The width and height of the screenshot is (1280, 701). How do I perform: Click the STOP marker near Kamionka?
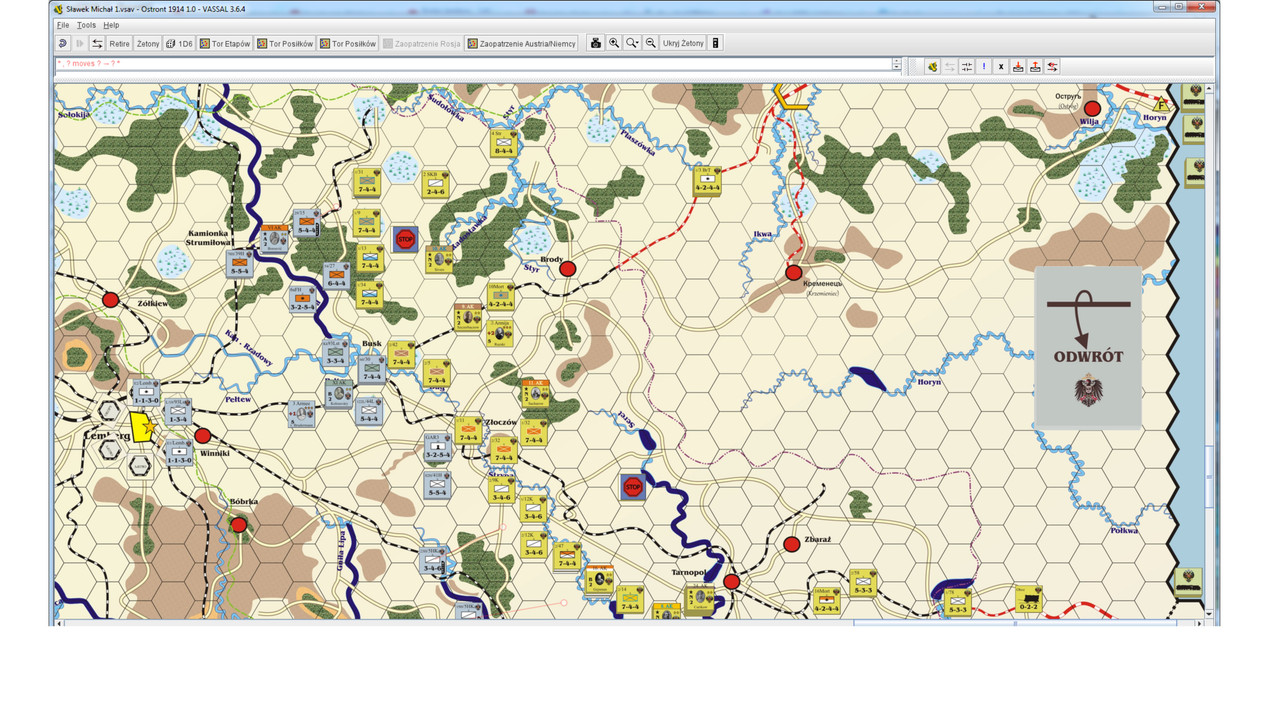tap(405, 239)
